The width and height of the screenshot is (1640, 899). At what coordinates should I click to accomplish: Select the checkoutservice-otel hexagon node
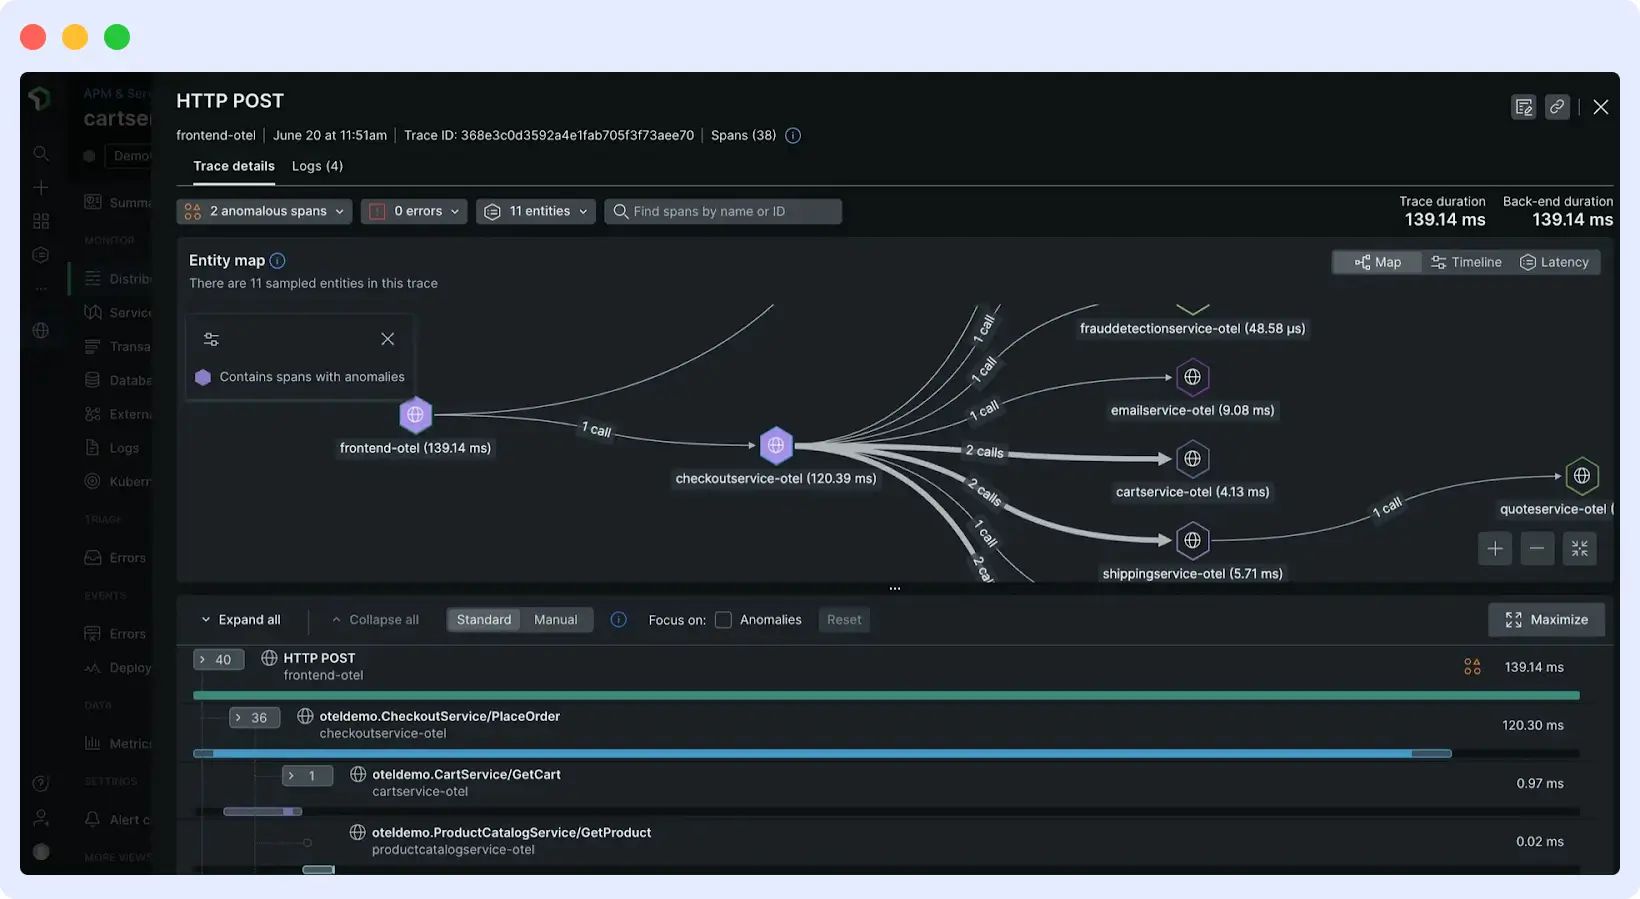tap(776, 445)
